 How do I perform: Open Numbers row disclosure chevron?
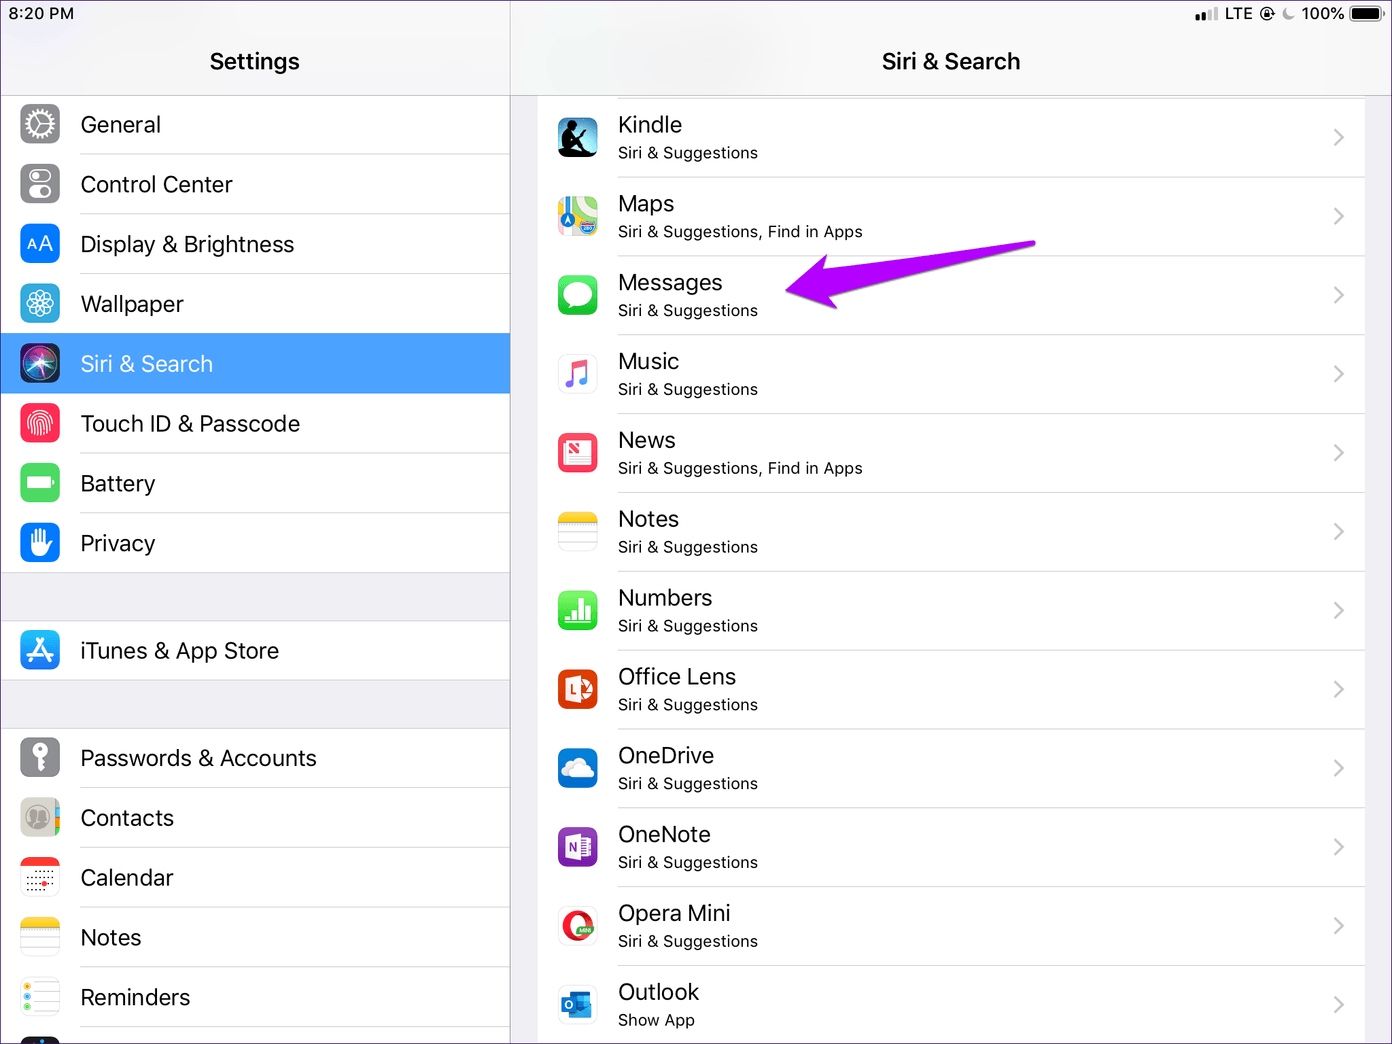pyautogui.click(x=1339, y=611)
